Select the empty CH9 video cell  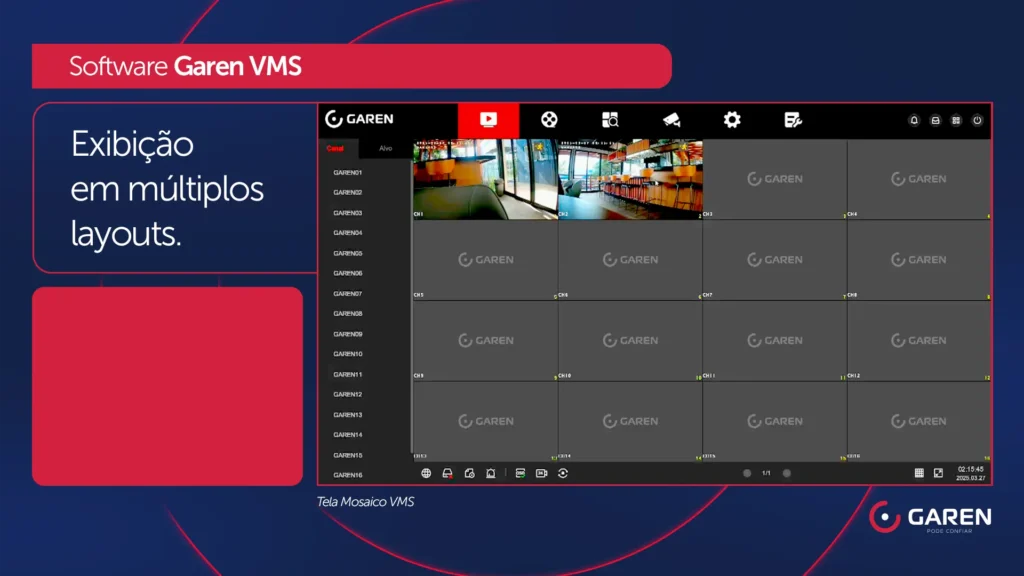coord(485,341)
